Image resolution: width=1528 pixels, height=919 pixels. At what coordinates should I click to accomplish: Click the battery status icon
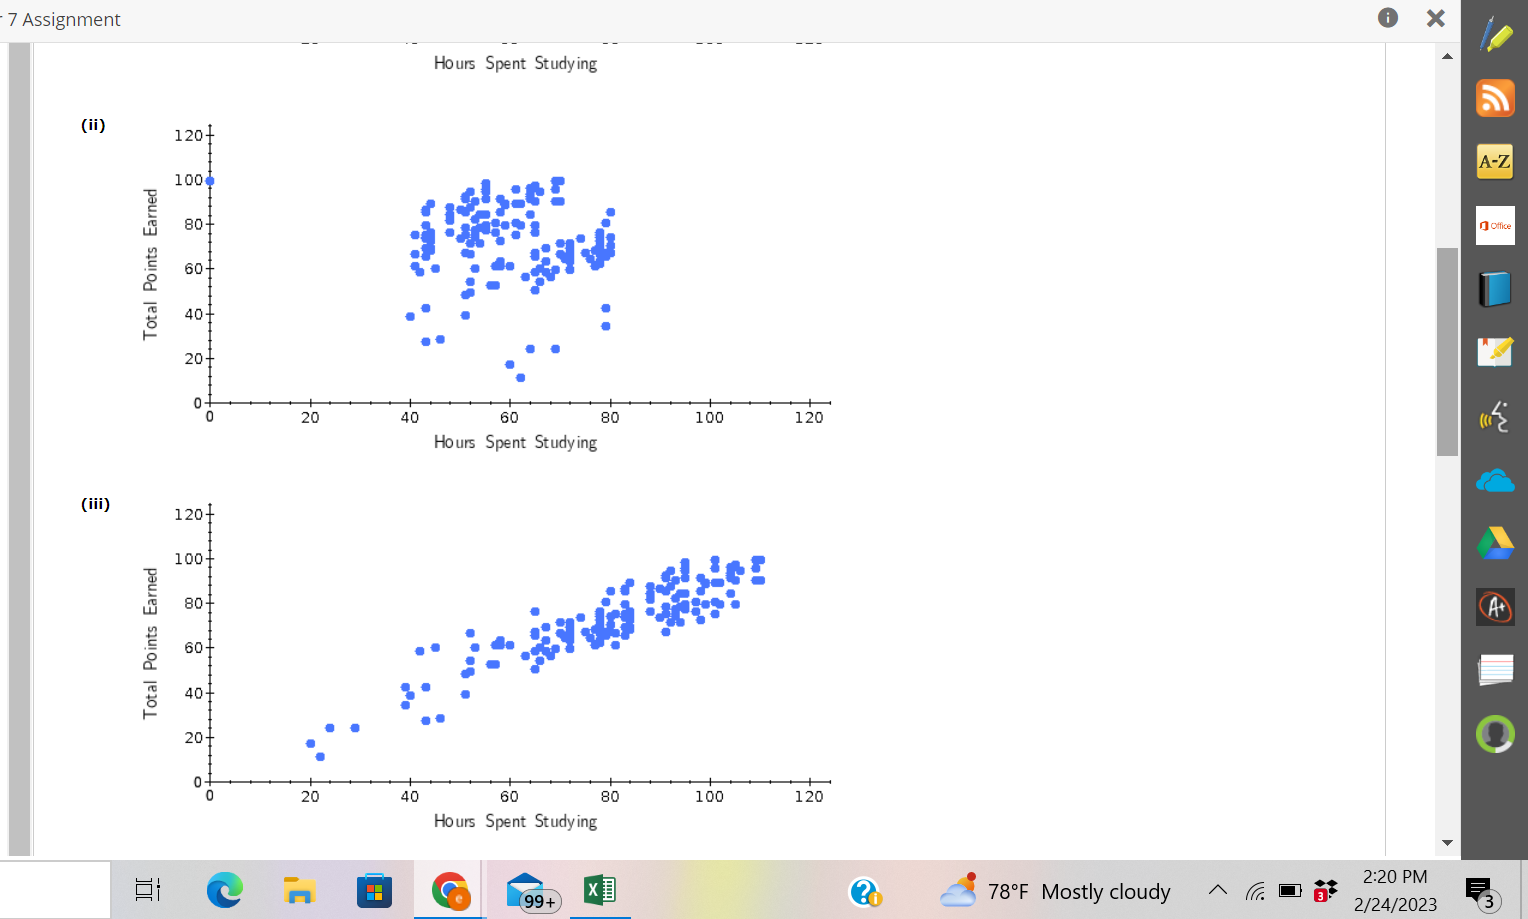pyautogui.click(x=1290, y=890)
